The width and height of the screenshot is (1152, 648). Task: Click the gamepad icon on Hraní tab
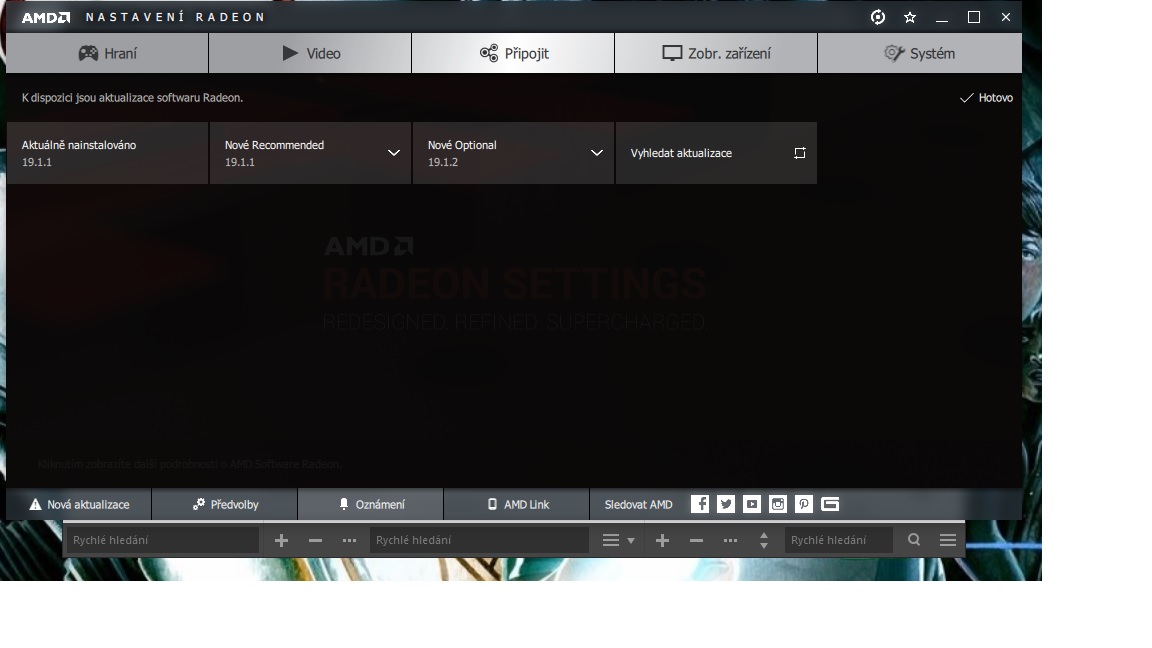click(x=88, y=53)
